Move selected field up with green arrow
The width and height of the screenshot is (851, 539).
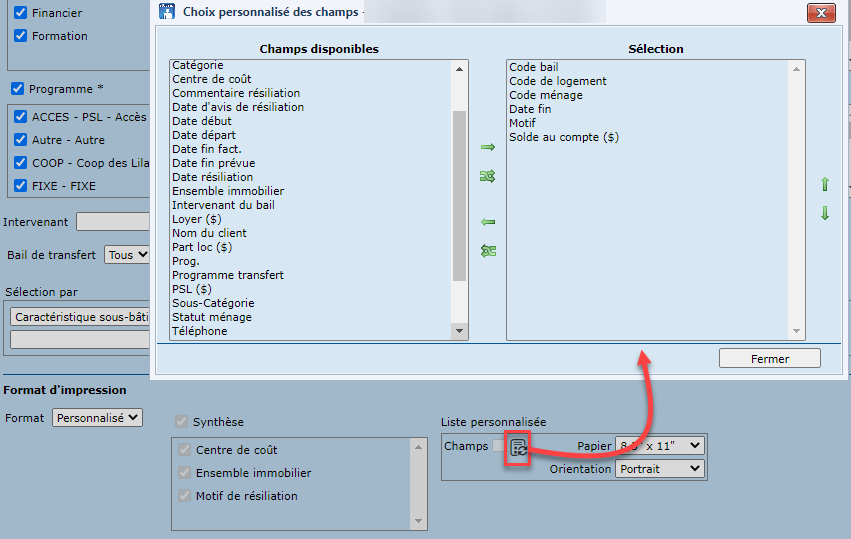click(825, 184)
